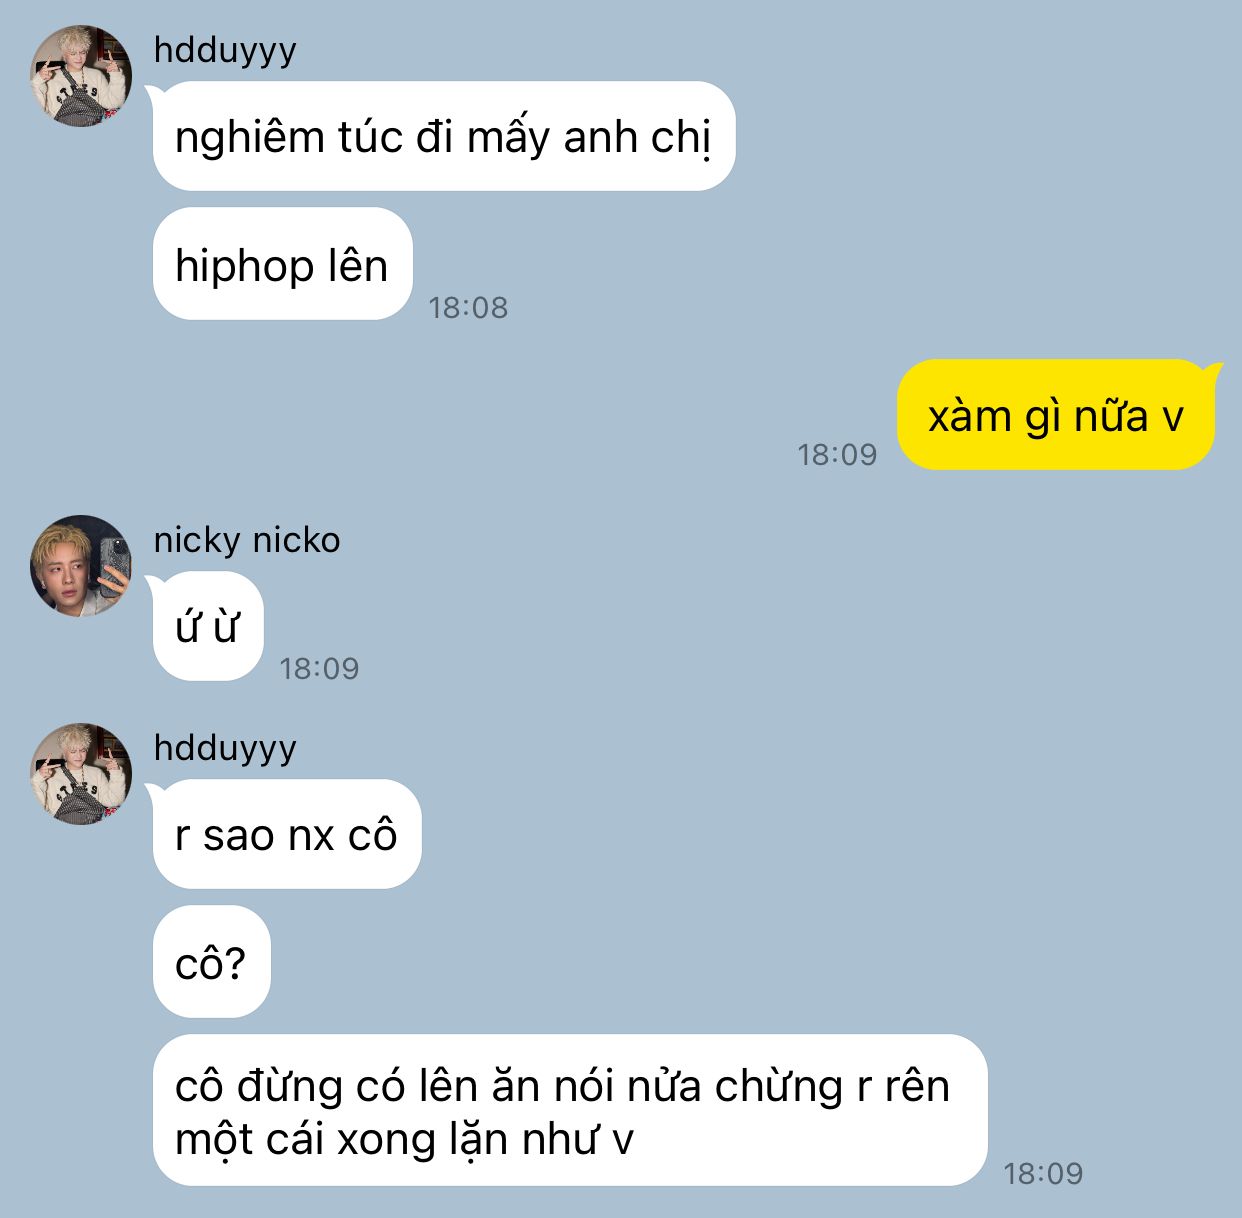Tap the 18:09 timestamp beside yellow bubble
Image resolution: width=1242 pixels, height=1218 pixels.
(x=837, y=455)
